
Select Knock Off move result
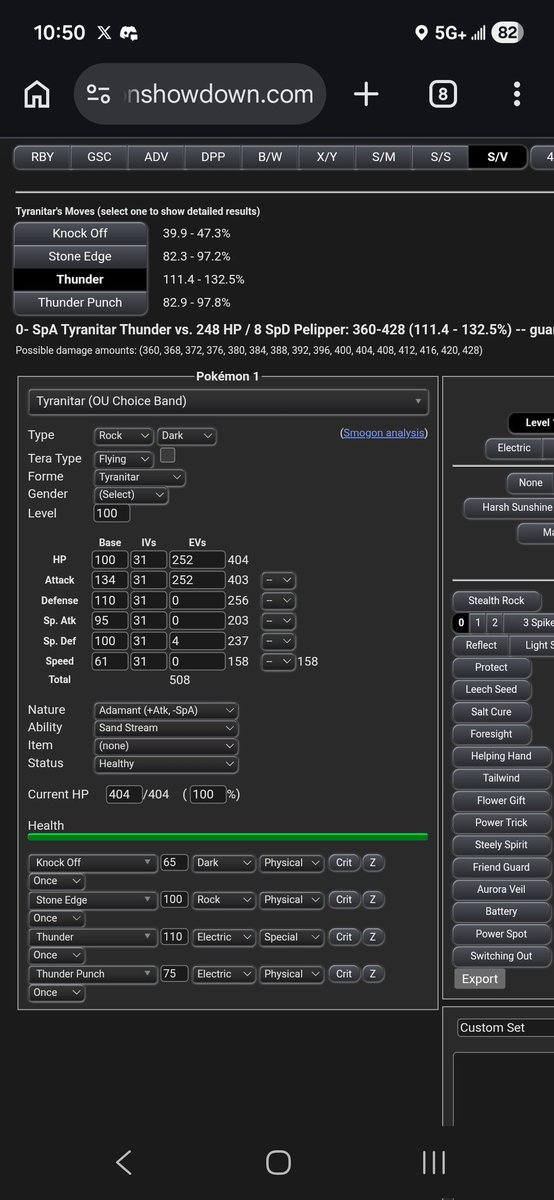[x=80, y=233]
